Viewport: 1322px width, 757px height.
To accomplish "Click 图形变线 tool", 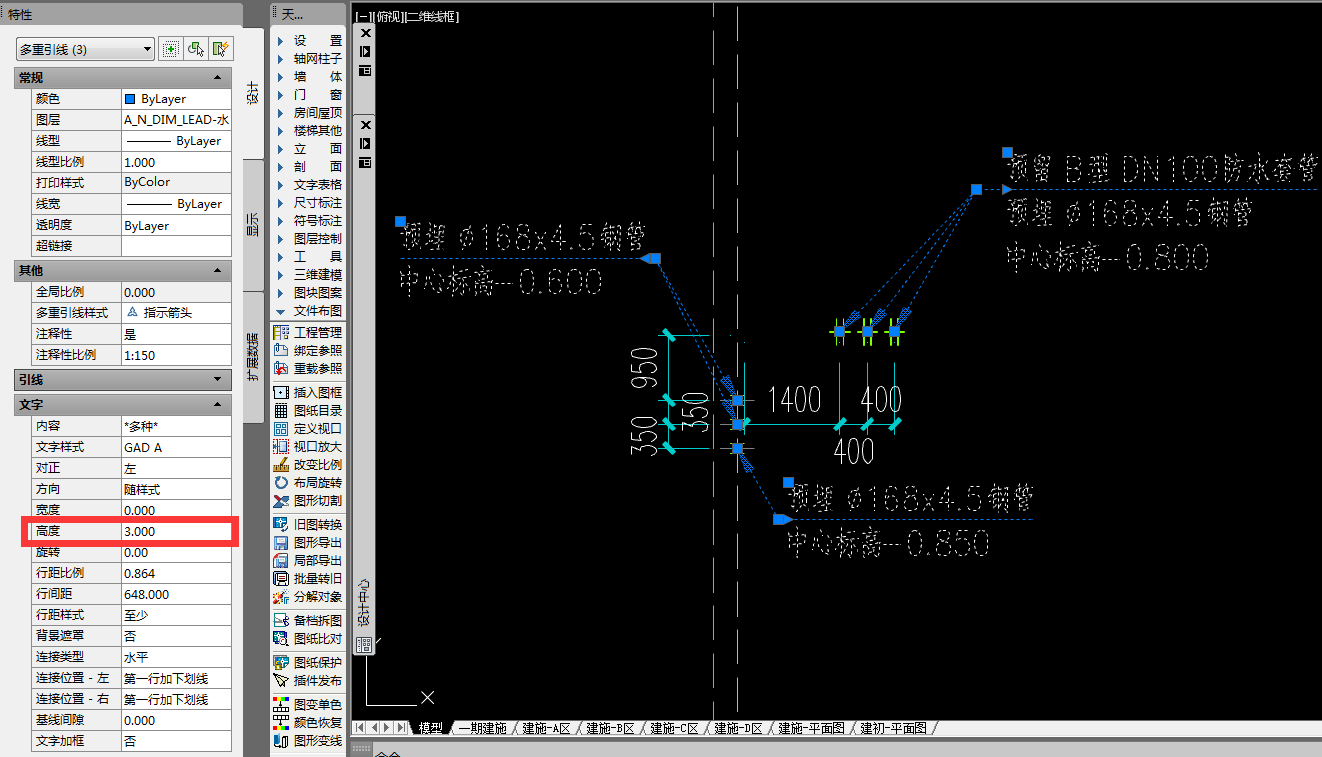I will (x=308, y=740).
